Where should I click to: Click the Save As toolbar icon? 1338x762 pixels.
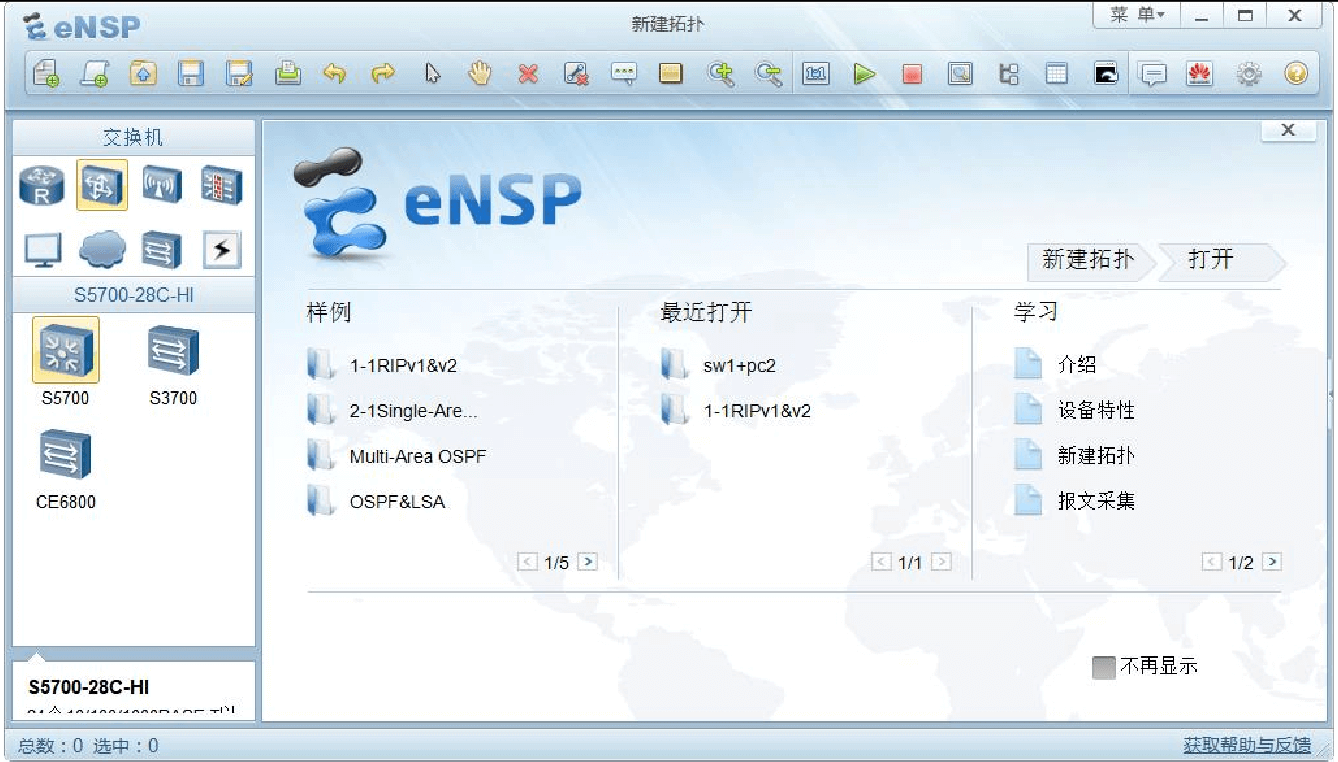(x=239, y=74)
